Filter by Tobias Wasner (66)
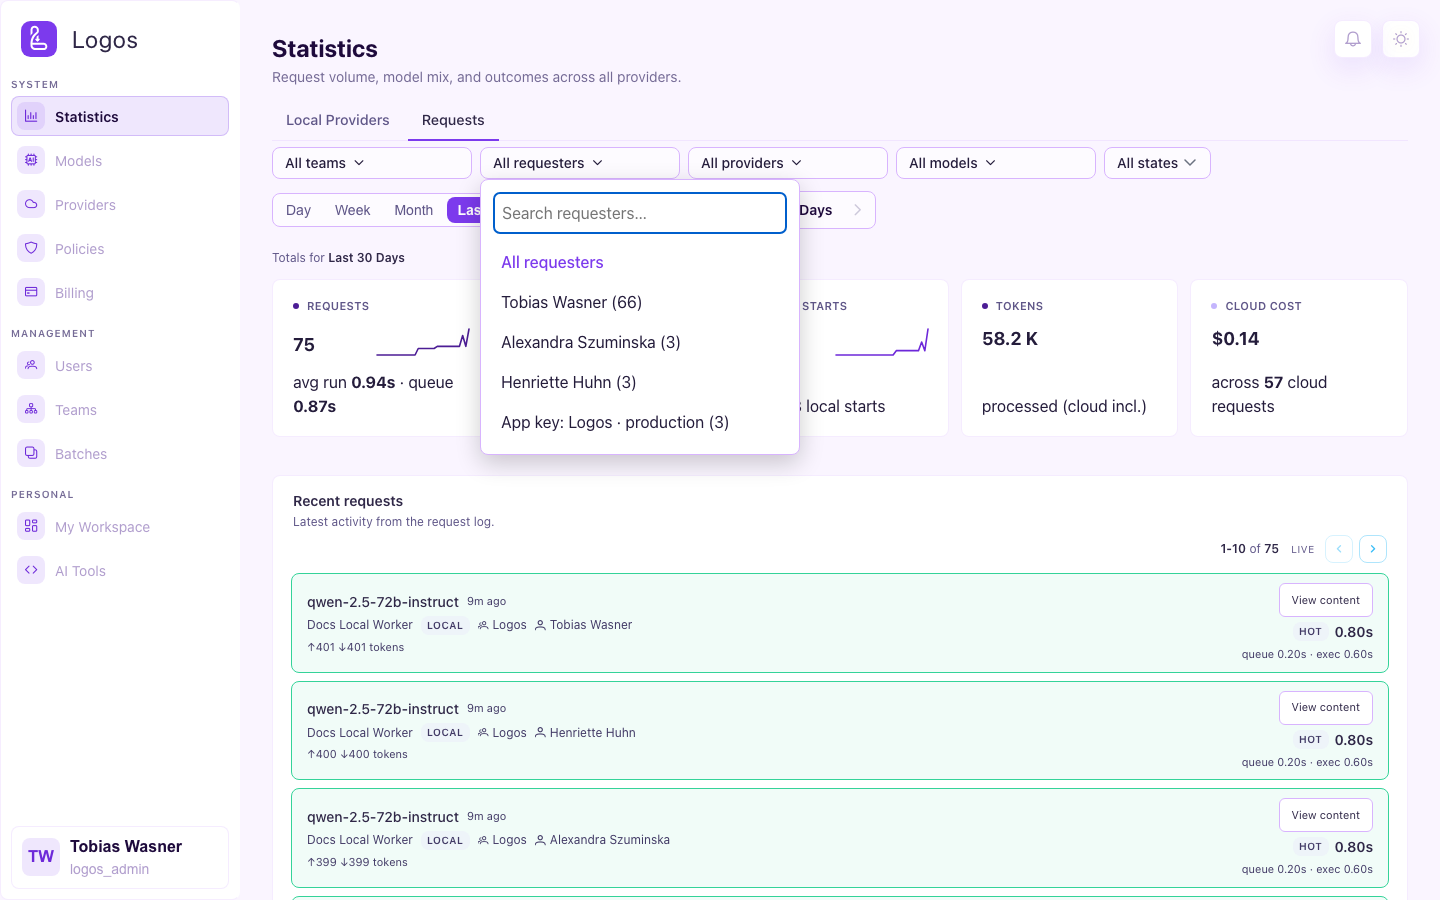The width and height of the screenshot is (1440, 900). tap(640, 302)
